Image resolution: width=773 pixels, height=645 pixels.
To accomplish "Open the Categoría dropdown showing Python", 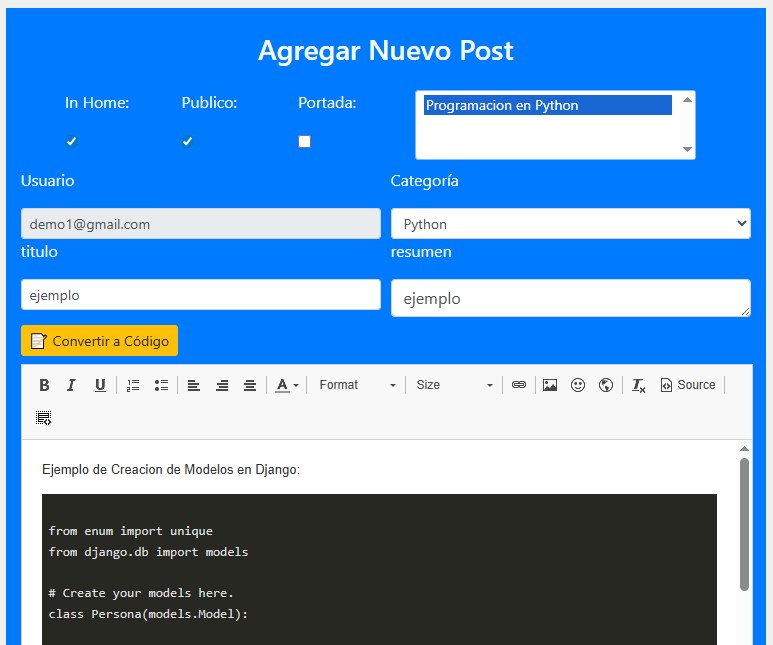I will pos(570,224).
